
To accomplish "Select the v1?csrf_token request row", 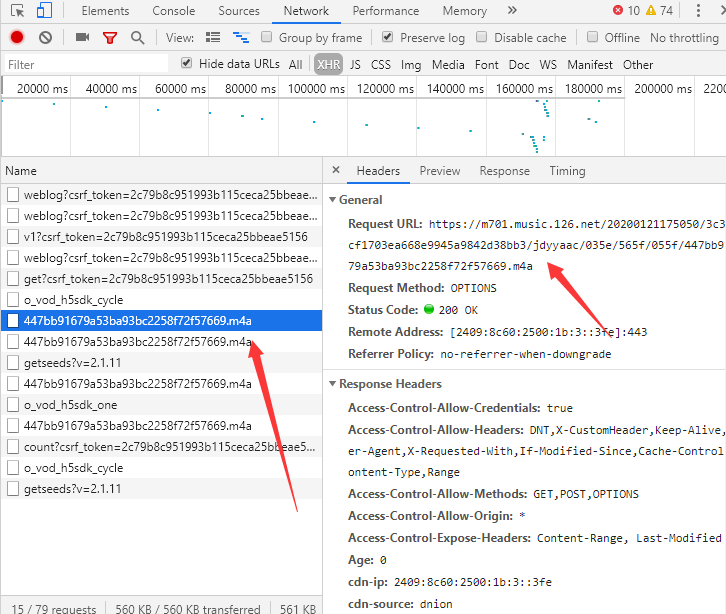I will [161, 237].
